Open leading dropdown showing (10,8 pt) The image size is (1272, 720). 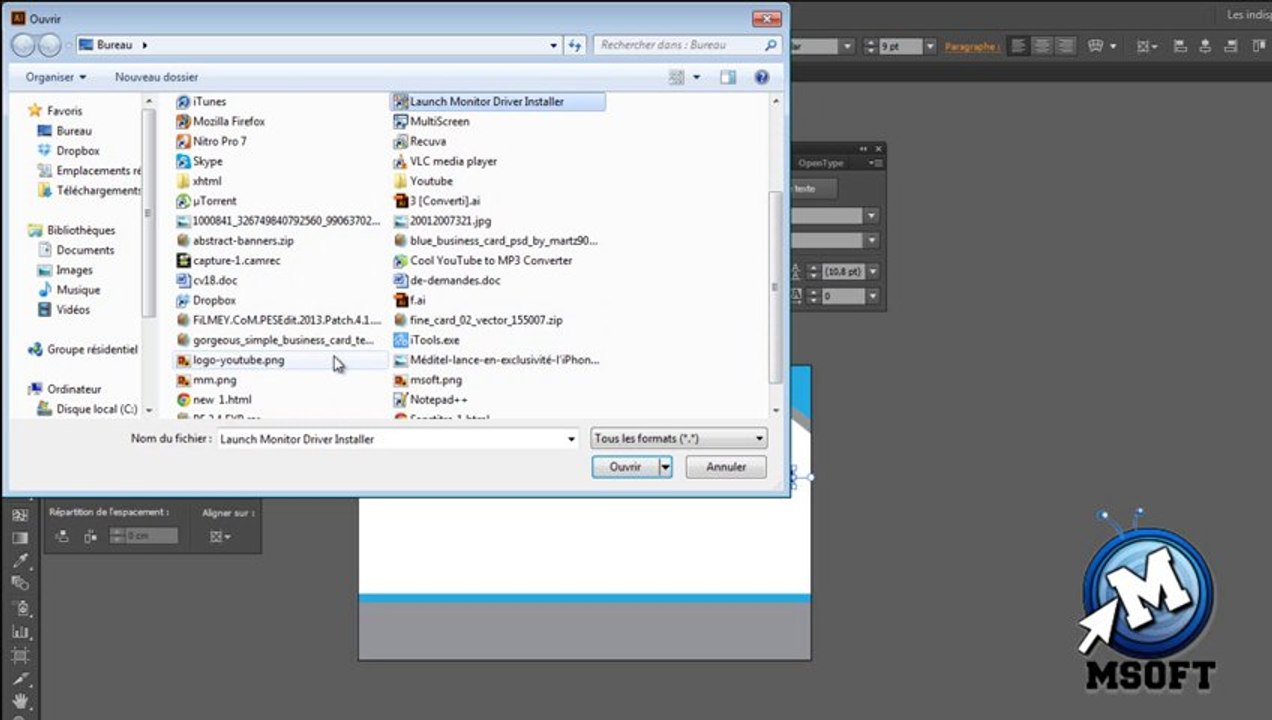(872, 271)
